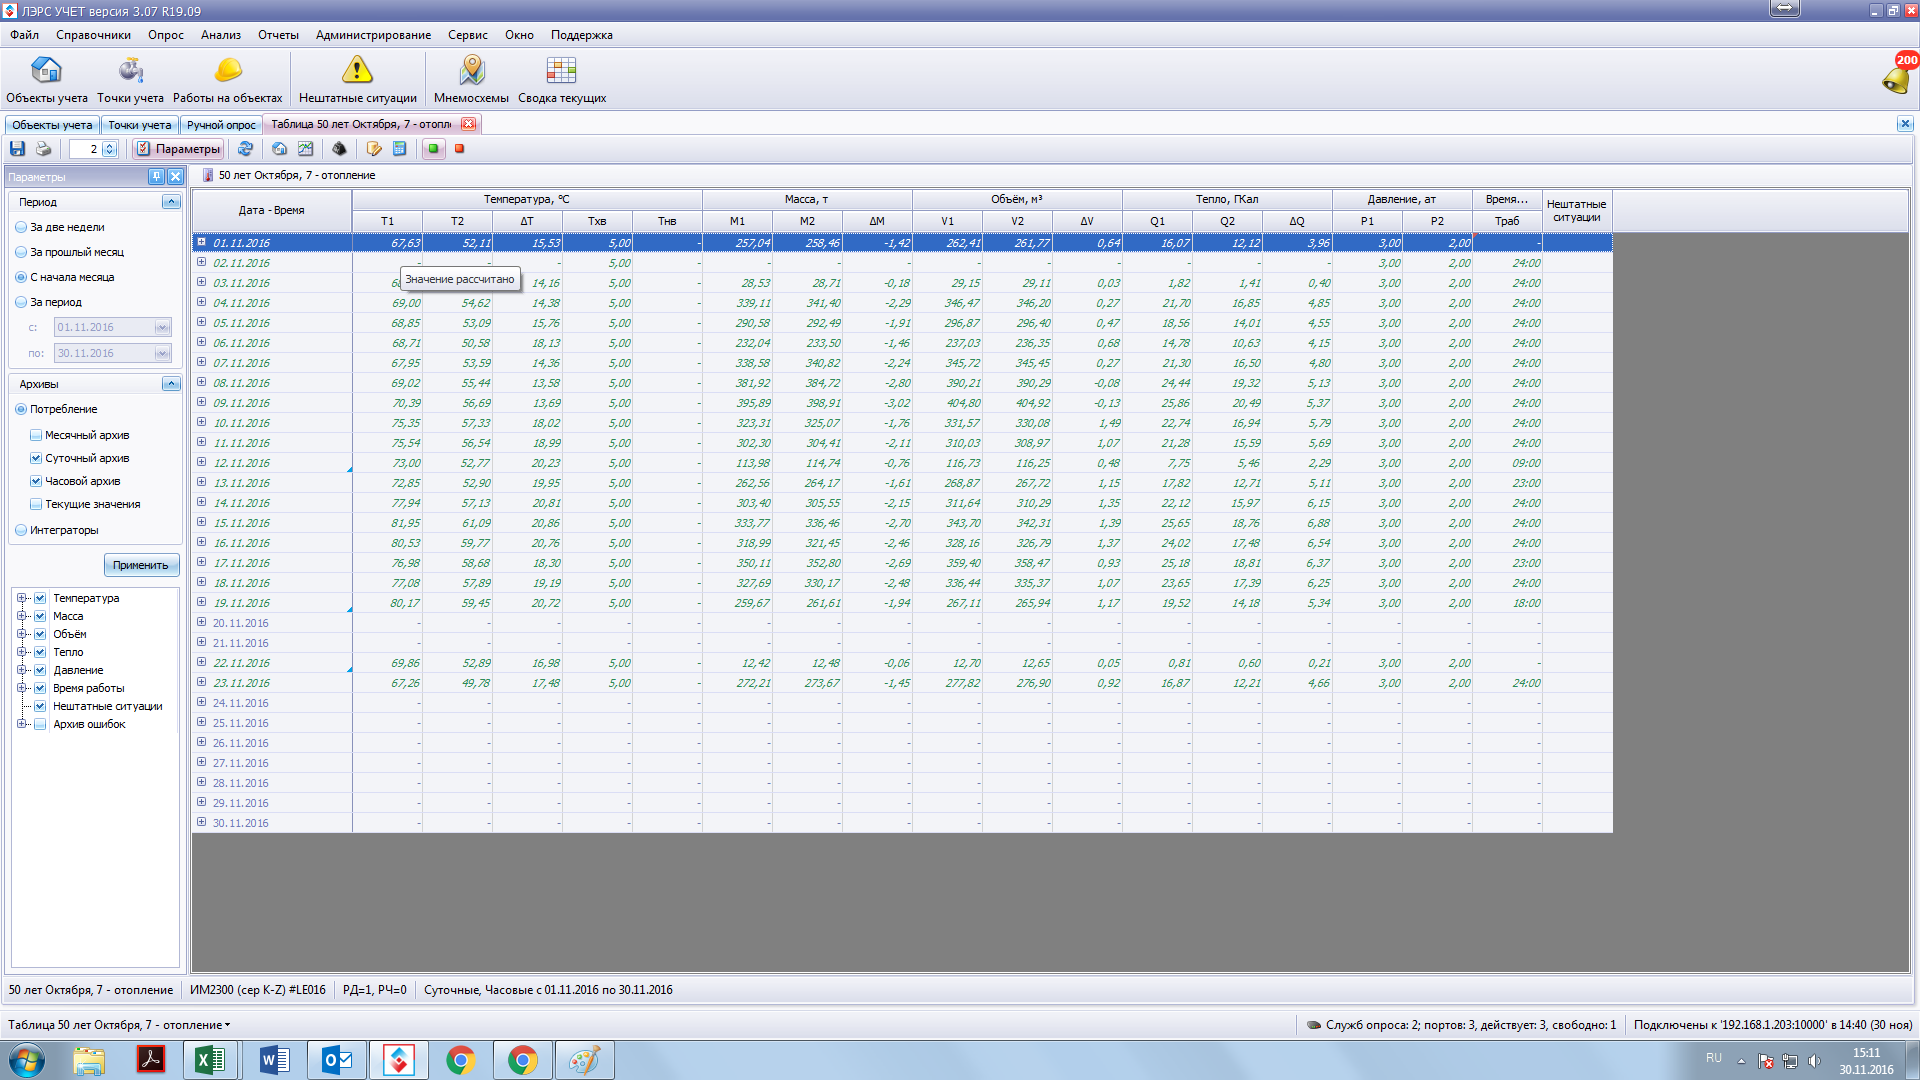
Task: Open calculator icon in table toolbar
Action: [x=399, y=149]
